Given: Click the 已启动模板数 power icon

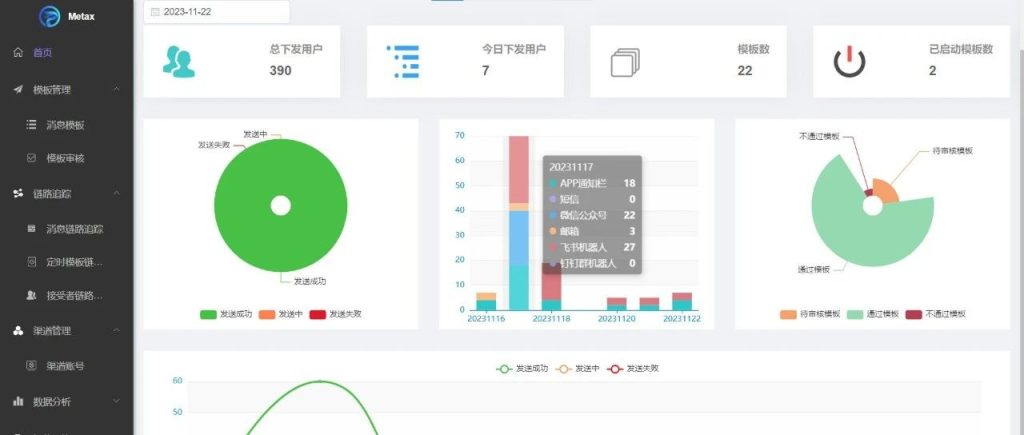Looking at the screenshot, I should [849, 62].
